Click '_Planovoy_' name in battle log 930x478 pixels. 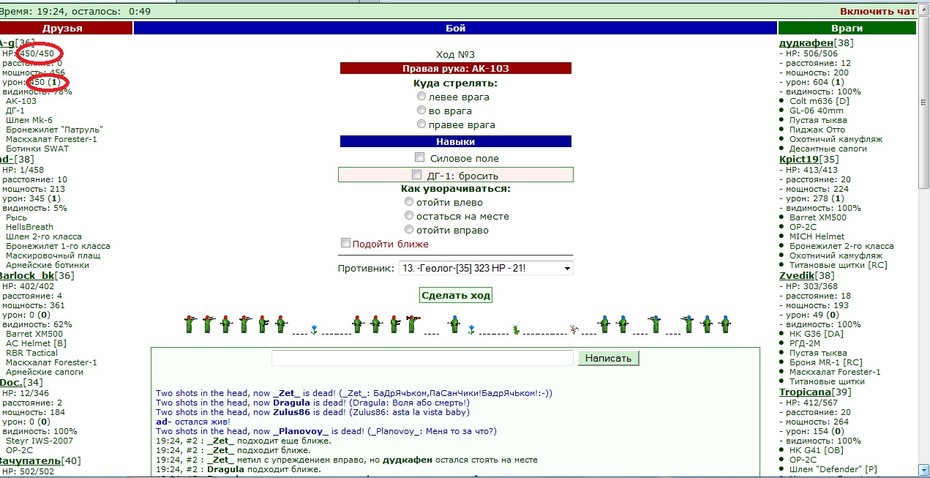tap(301, 431)
